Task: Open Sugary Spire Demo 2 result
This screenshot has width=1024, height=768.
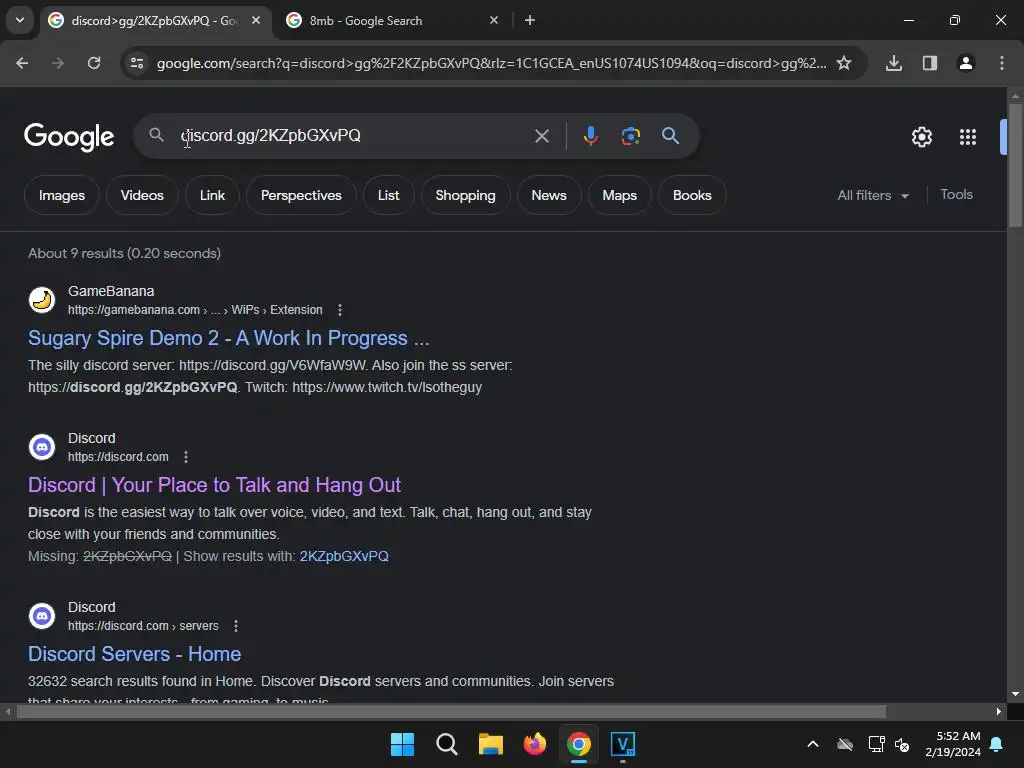Action: 229,338
